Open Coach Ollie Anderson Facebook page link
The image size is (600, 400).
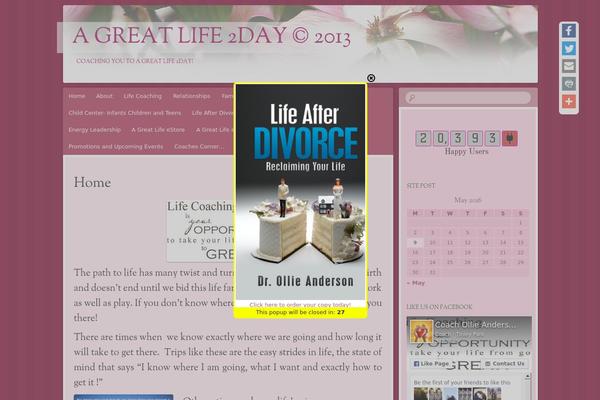(475, 325)
